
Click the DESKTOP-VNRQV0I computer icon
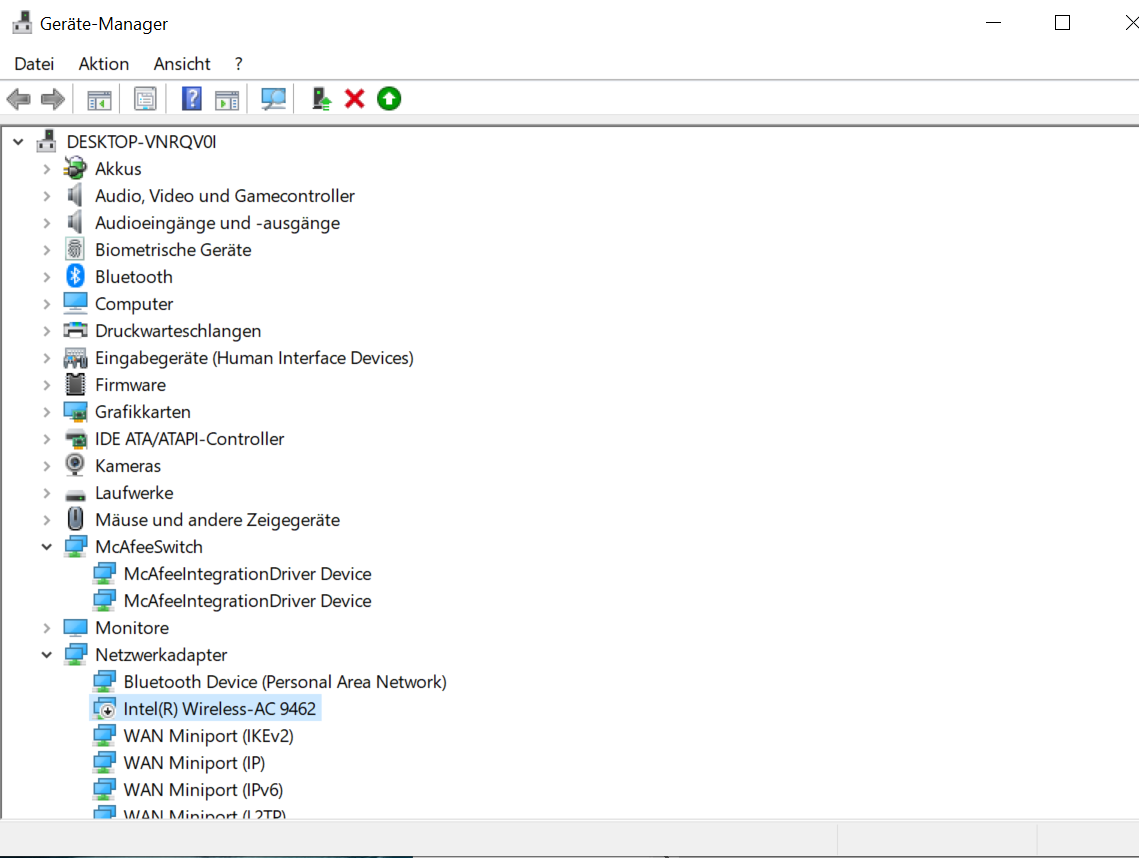point(46,141)
